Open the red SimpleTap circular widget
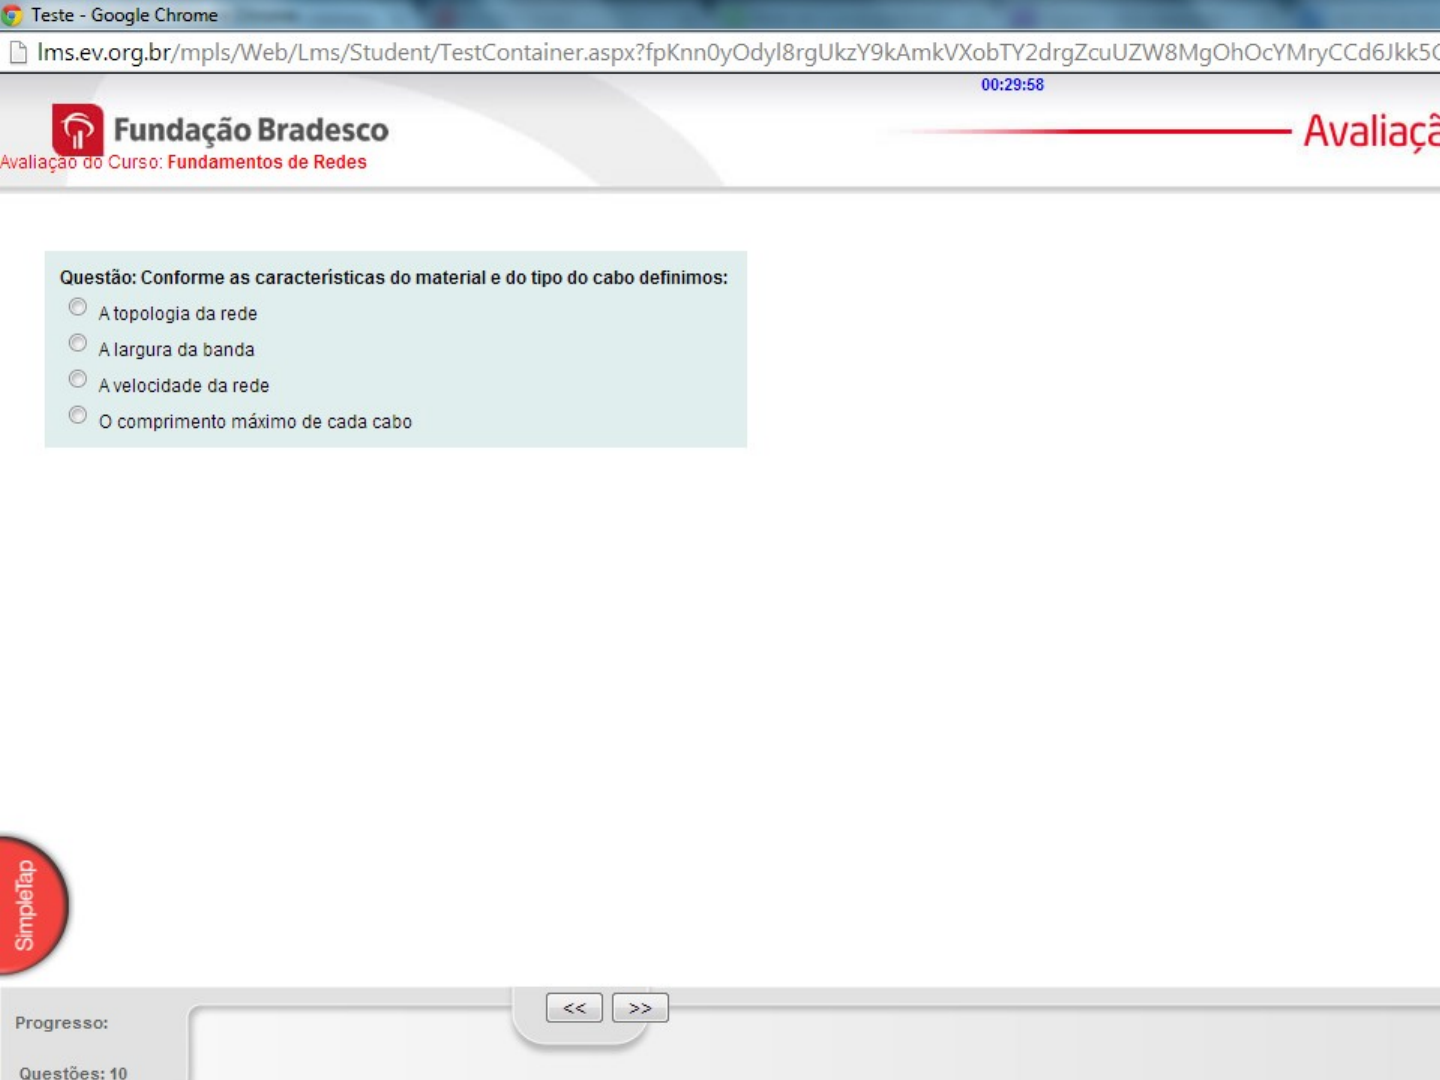 point(30,905)
